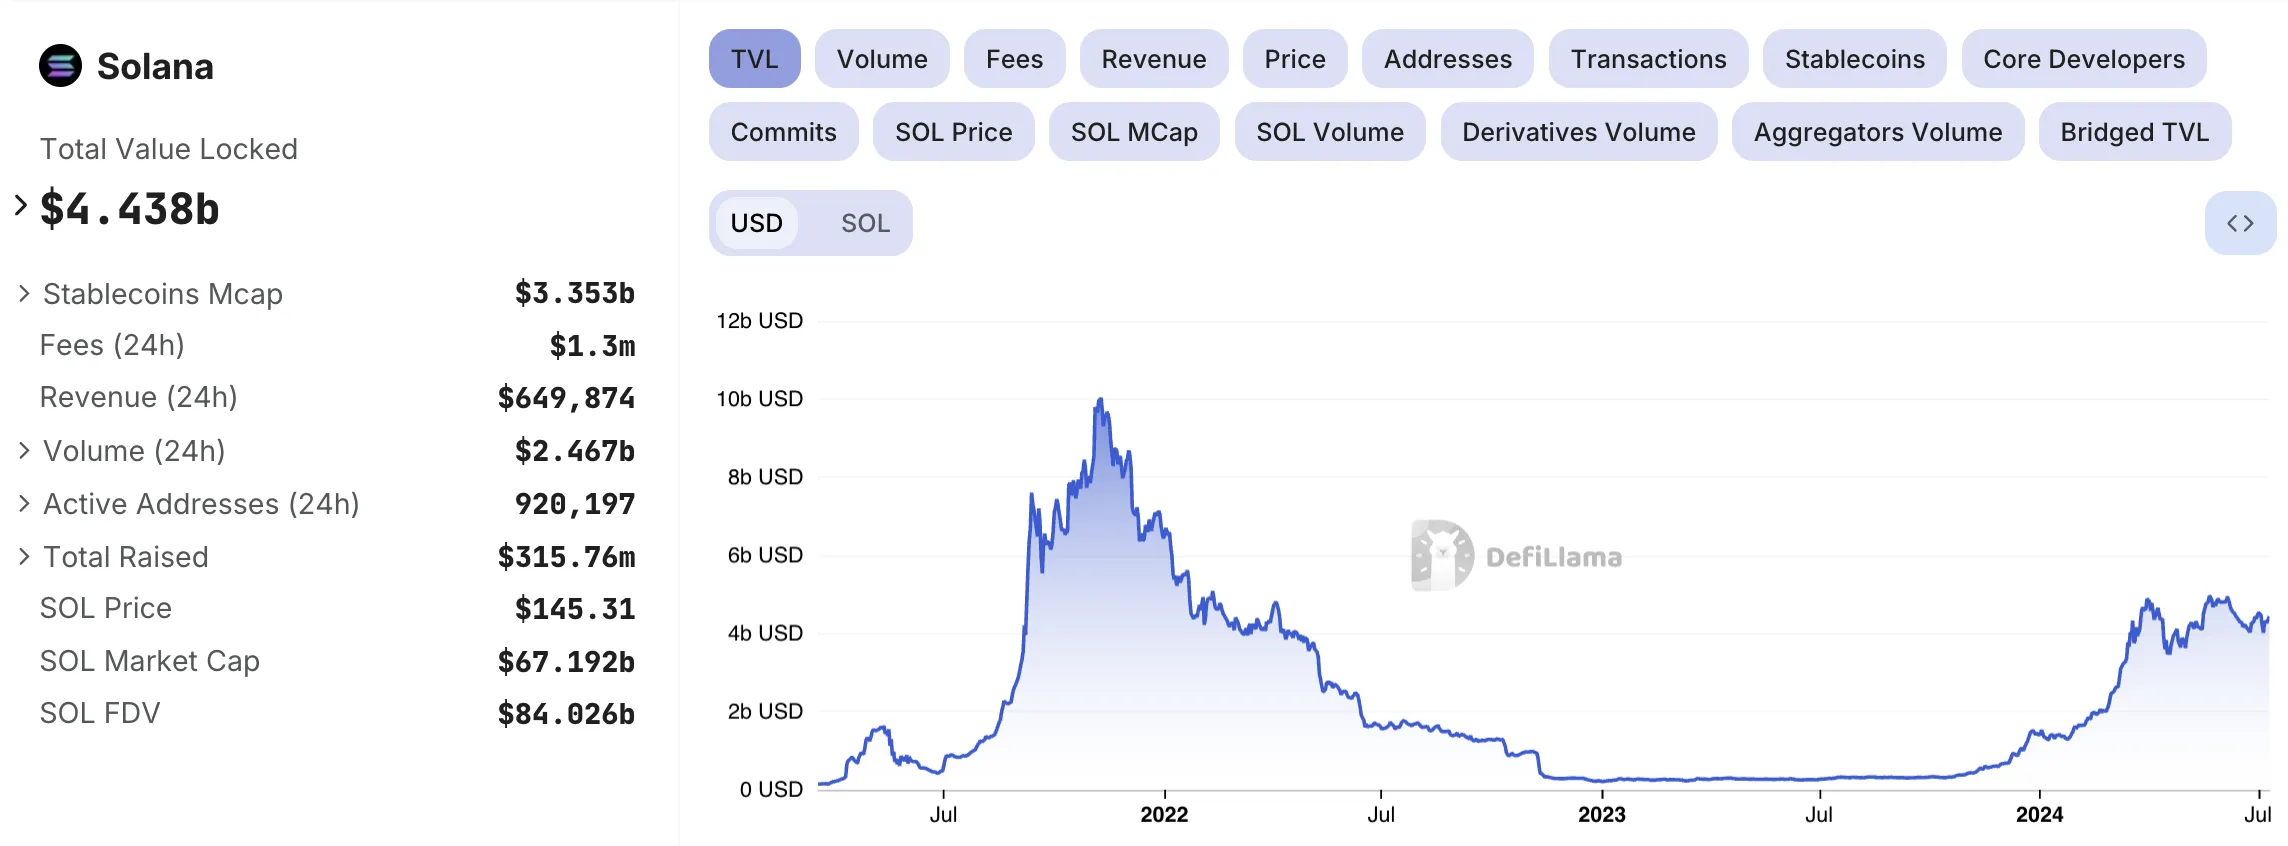Image resolution: width=2288 pixels, height=846 pixels.
Task: Click the 2022 peak on TVL chart
Action: click(x=1100, y=399)
